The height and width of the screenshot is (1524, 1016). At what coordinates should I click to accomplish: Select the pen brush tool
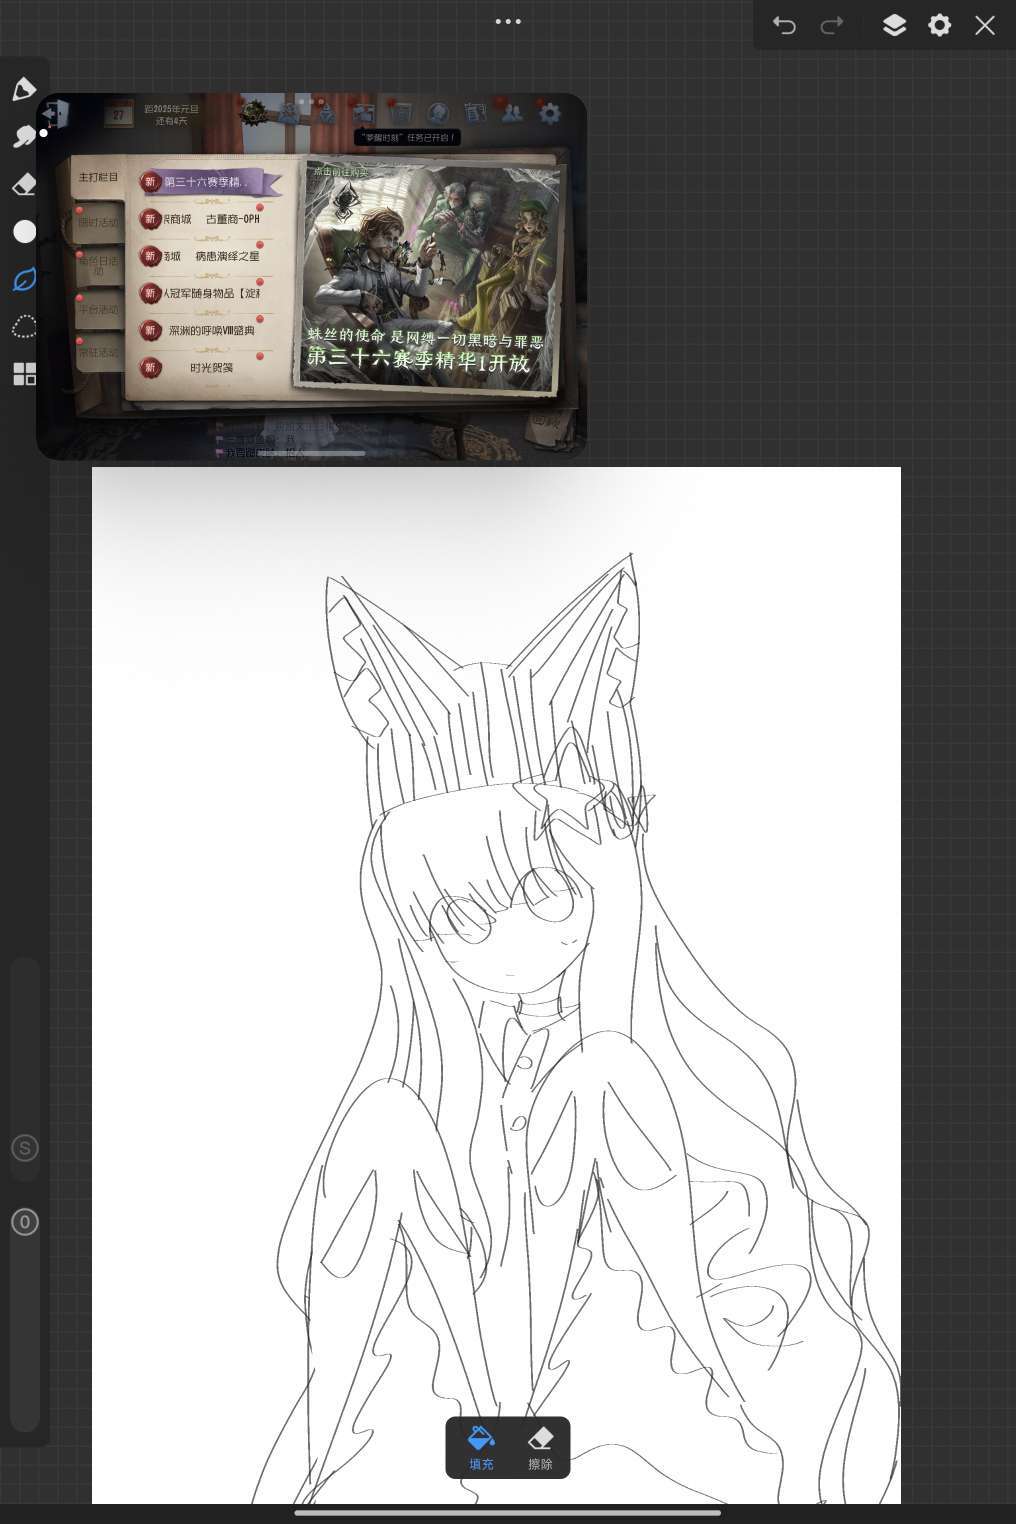point(24,89)
